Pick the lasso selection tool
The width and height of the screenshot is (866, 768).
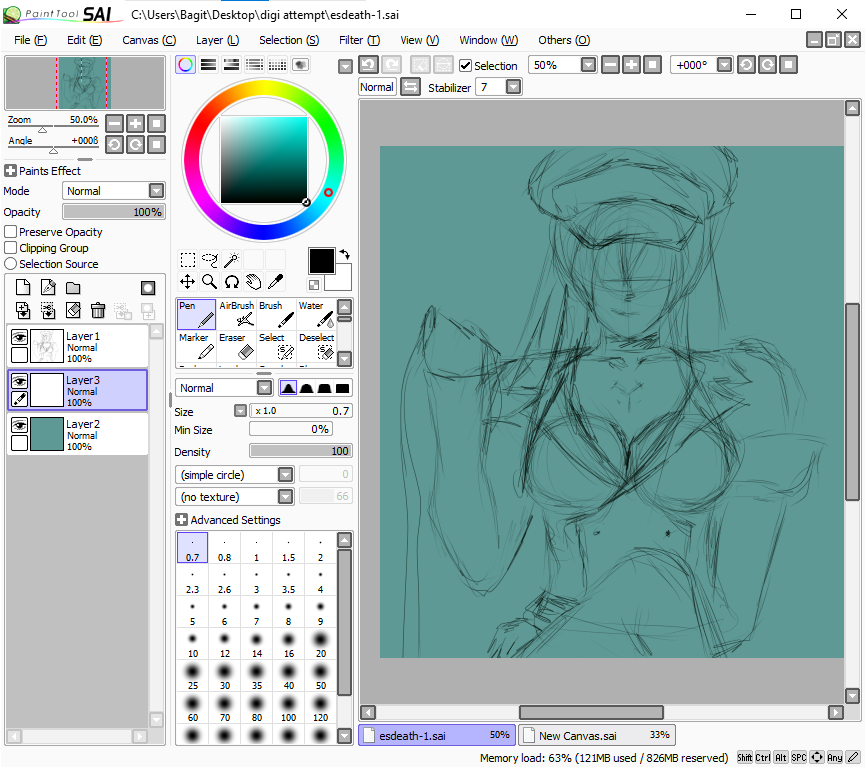(x=210, y=259)
